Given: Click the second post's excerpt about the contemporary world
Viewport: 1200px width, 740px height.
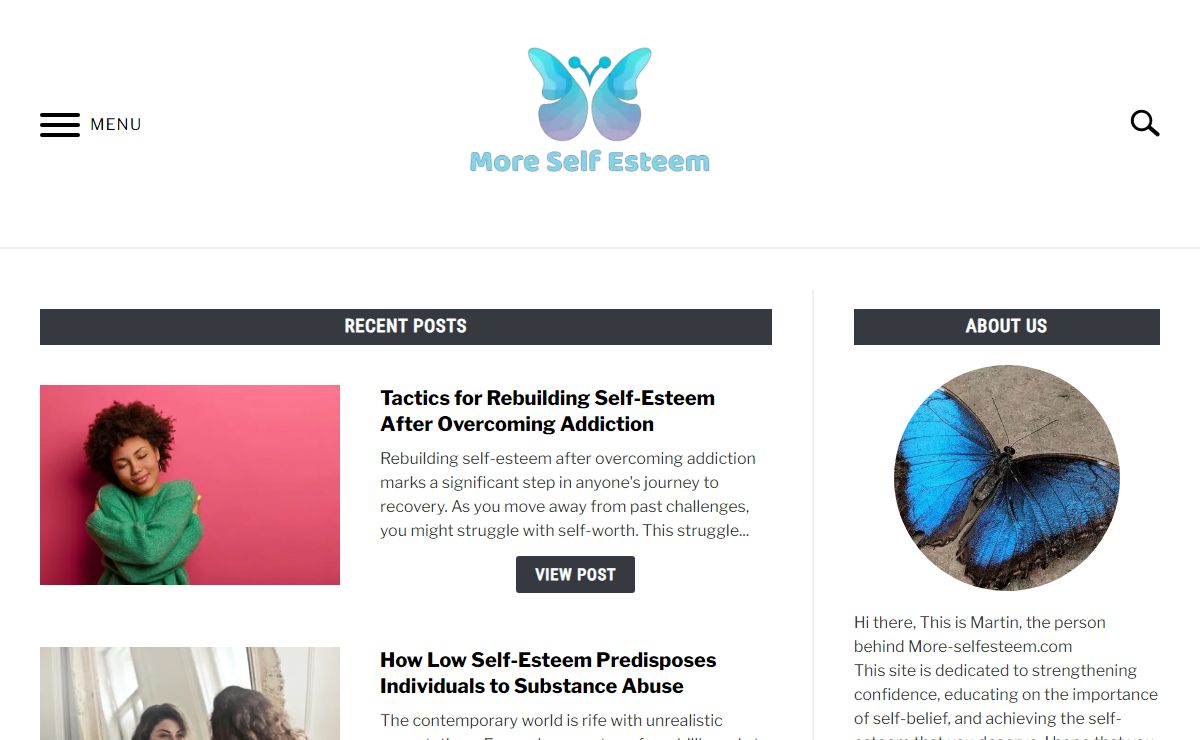Looking at the screenshot, I should (x=568, y=728).
